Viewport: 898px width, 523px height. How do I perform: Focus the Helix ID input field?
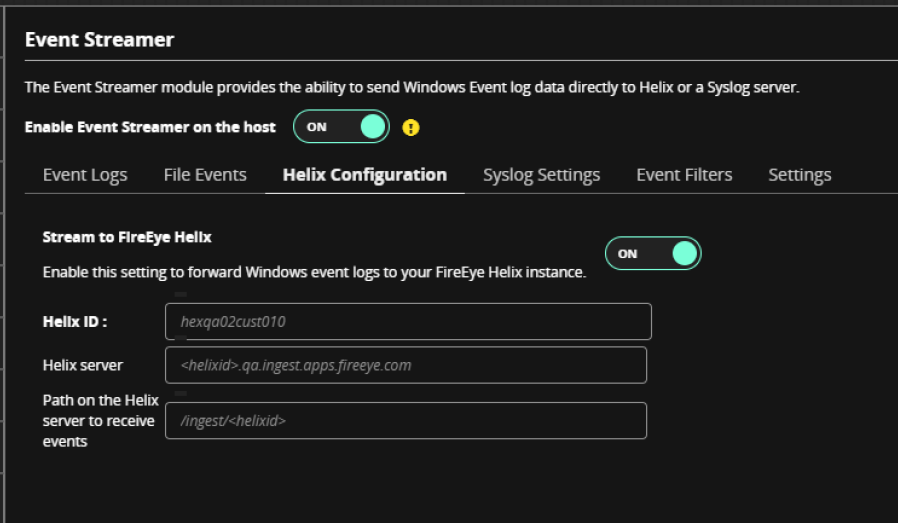click(x=408, y=321)
